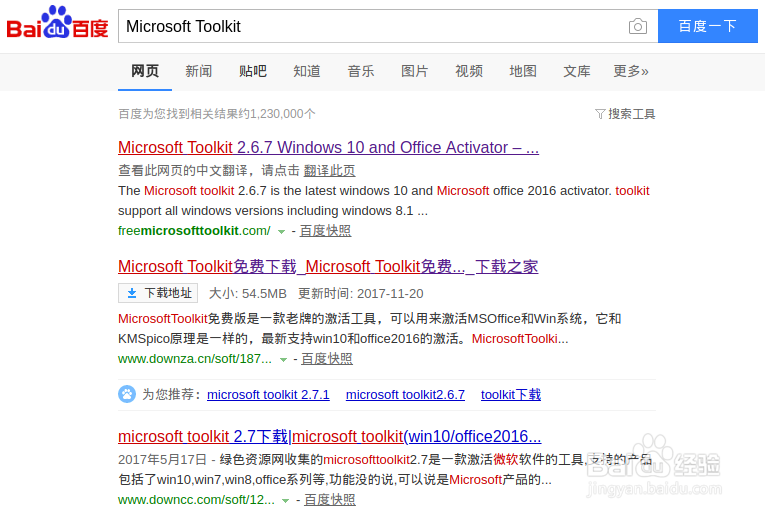Open 百度快照 for www.downza.cn result
This screenshot has height=516, width=765.
point(327,359)
